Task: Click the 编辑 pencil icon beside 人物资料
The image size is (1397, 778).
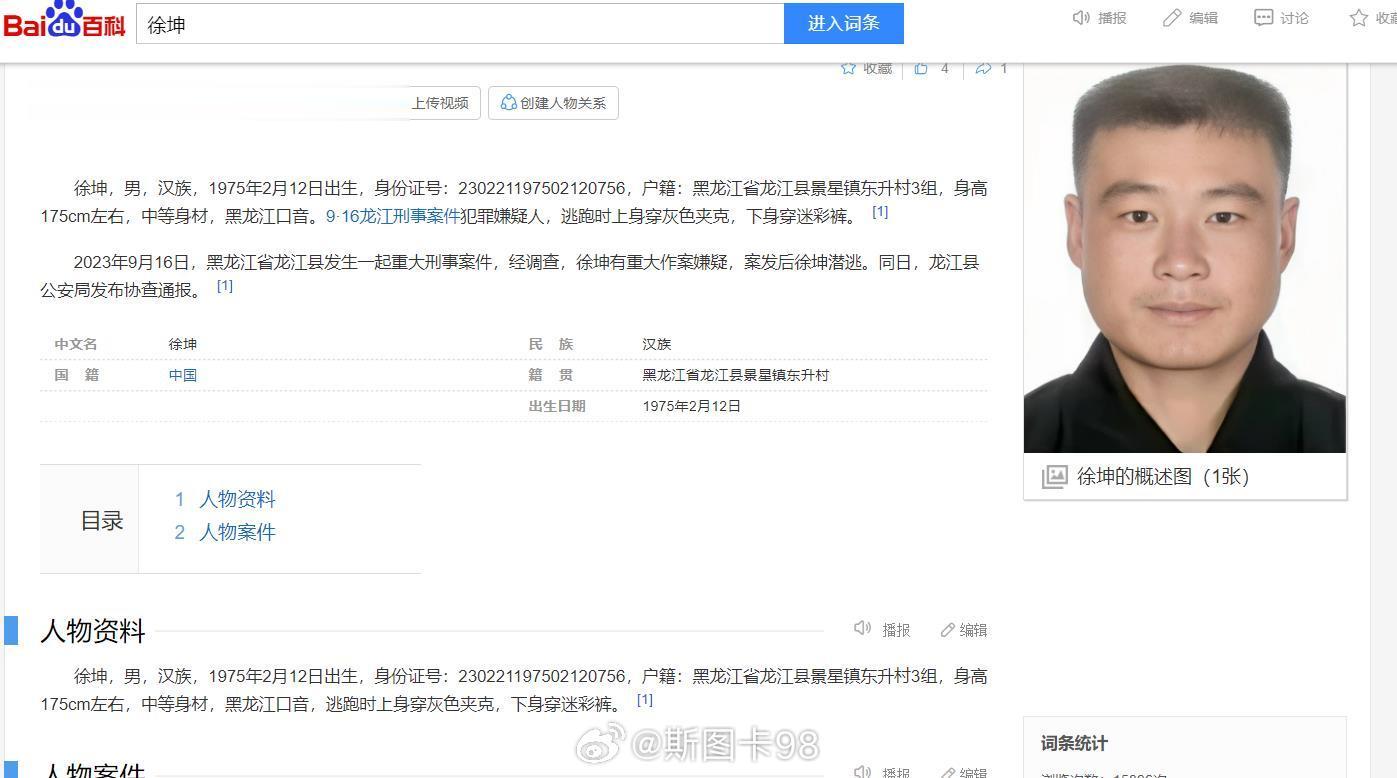Action: pos(948,630)
